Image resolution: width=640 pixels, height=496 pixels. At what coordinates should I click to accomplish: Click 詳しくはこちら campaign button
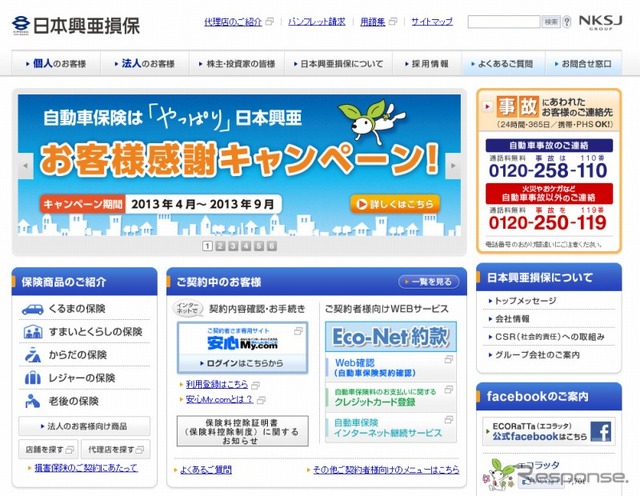pyautogui.click(x=395, y=204)
